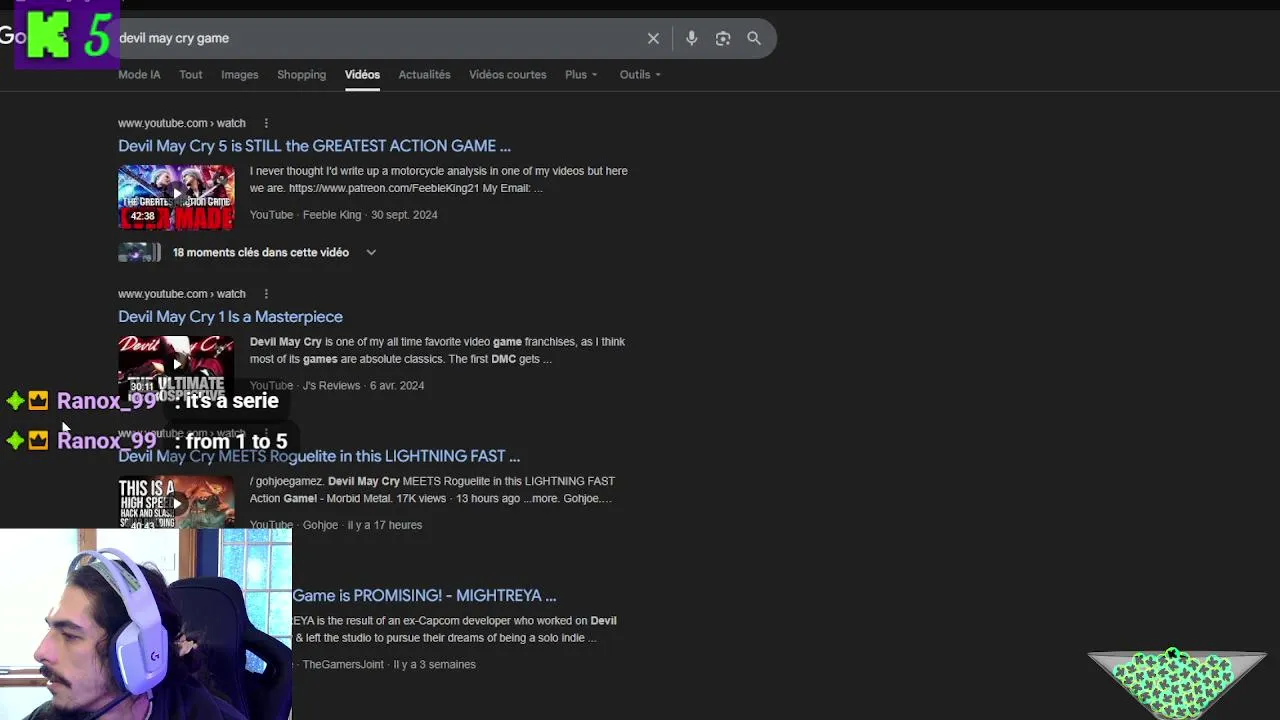Screen dimensions: 1280x720
Task: Click Ranox_99 username beside from 1 to 5
Action: click(107, 441)
